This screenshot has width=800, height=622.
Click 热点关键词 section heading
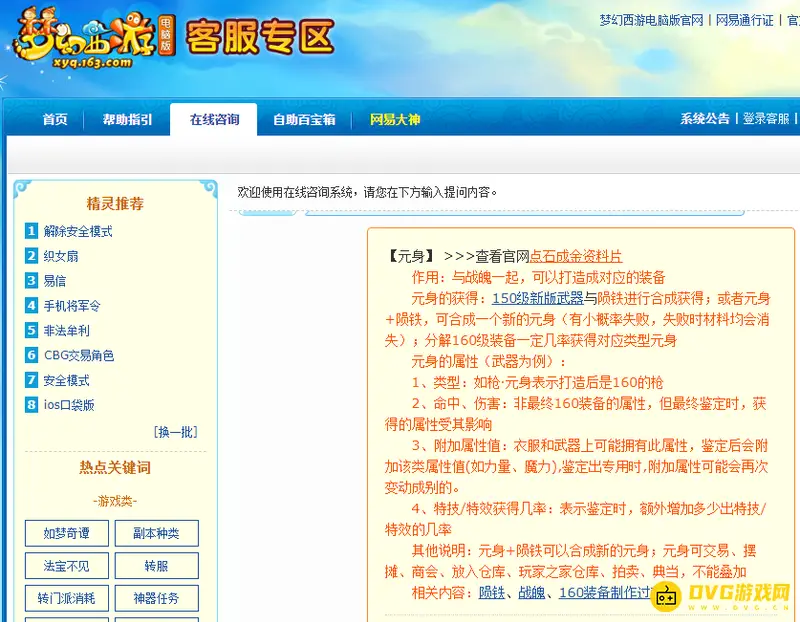click(x=115, y=467)
